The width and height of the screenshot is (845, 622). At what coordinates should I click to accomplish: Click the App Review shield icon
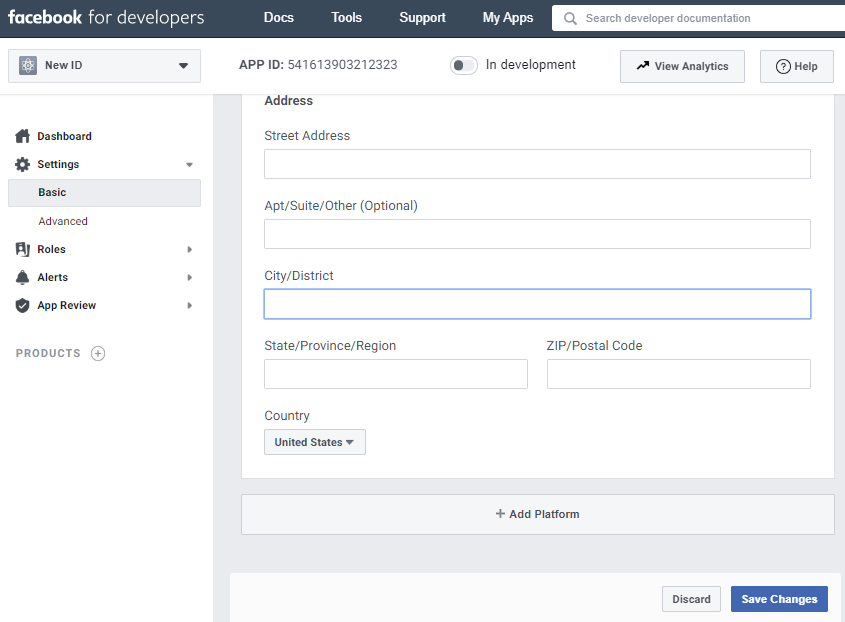click(22, 305)
